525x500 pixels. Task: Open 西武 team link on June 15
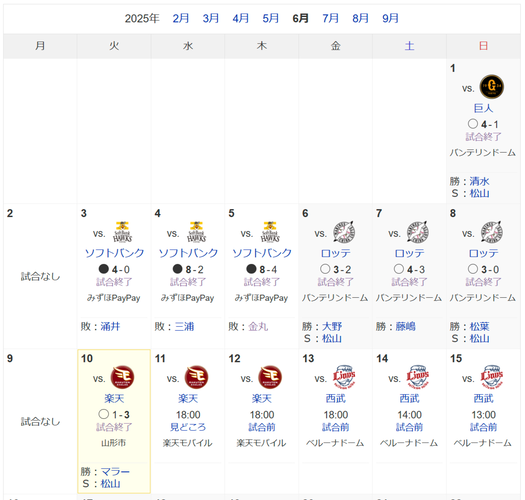click(x=483, y=399)
